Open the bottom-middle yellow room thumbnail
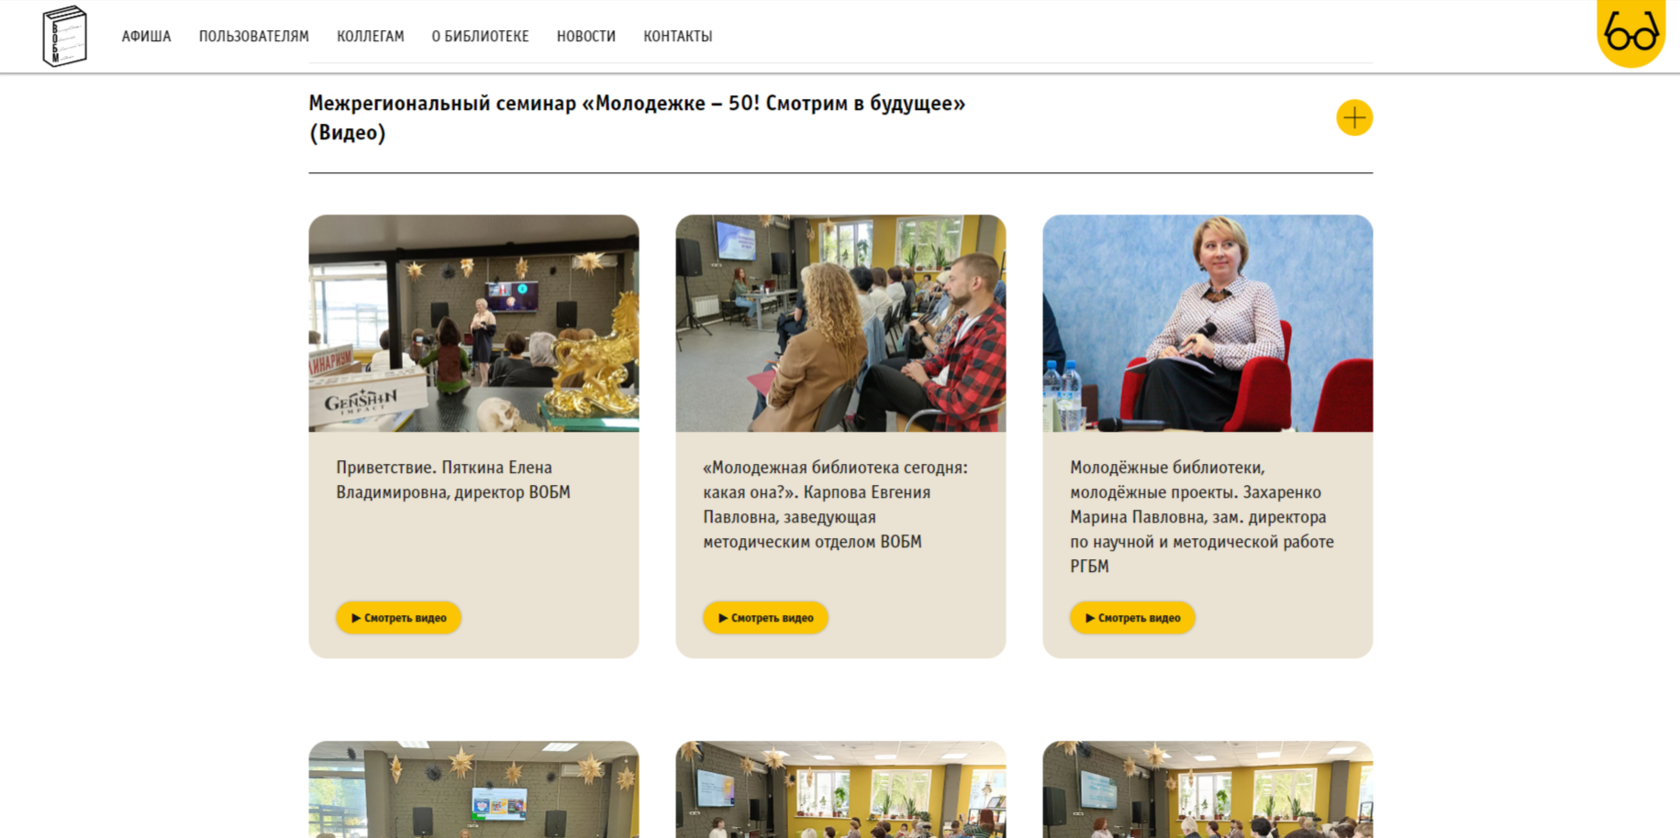The image size is (1680, 838). tap(841, 789)
